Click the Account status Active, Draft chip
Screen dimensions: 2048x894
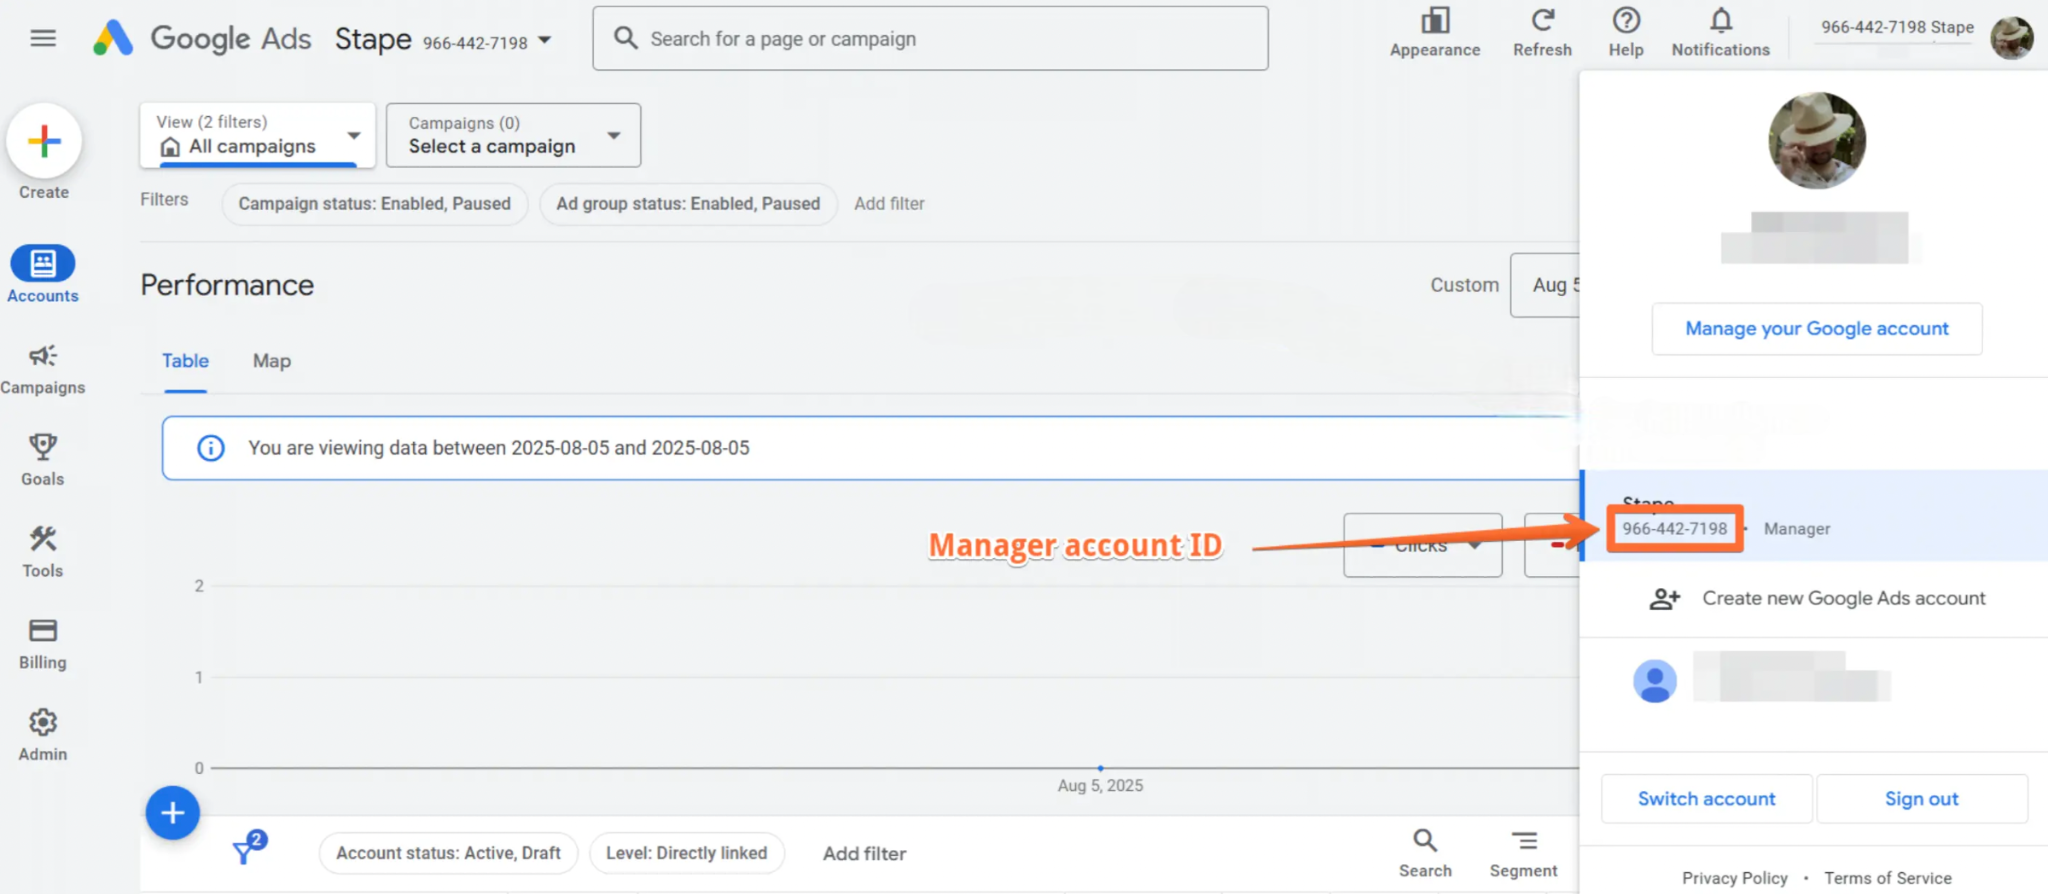[448, 853]
